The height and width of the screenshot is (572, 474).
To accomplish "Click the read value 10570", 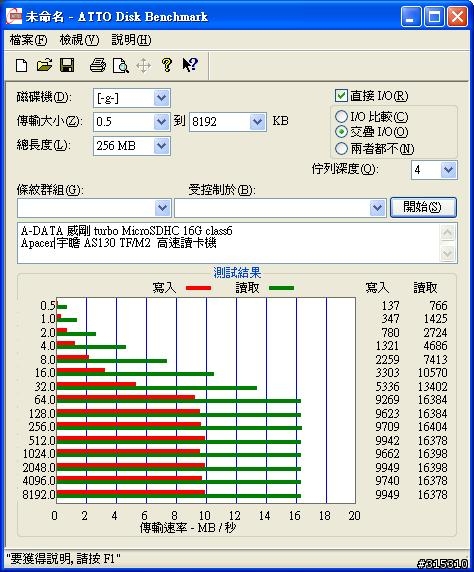I will coord(432,373).
